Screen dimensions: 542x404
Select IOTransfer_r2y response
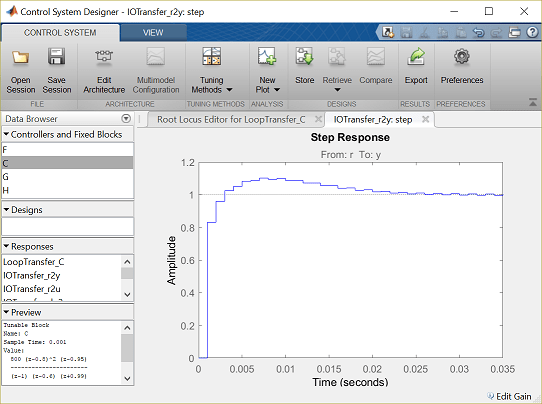pos(31,275)
